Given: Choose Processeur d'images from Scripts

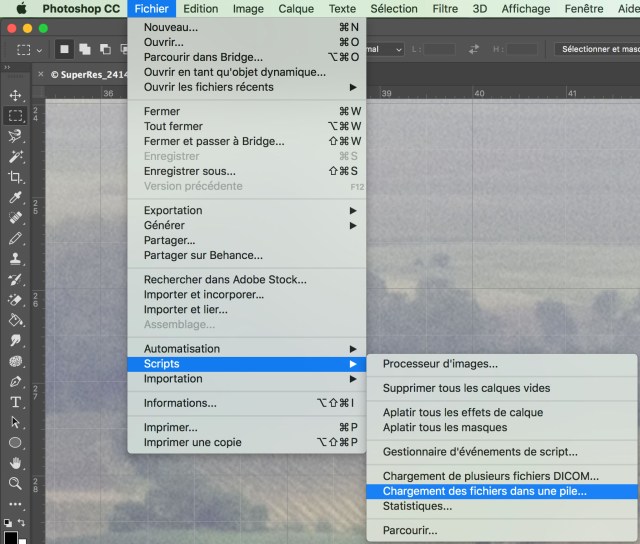Looking at the screenshot, I should tap(440, 364).
